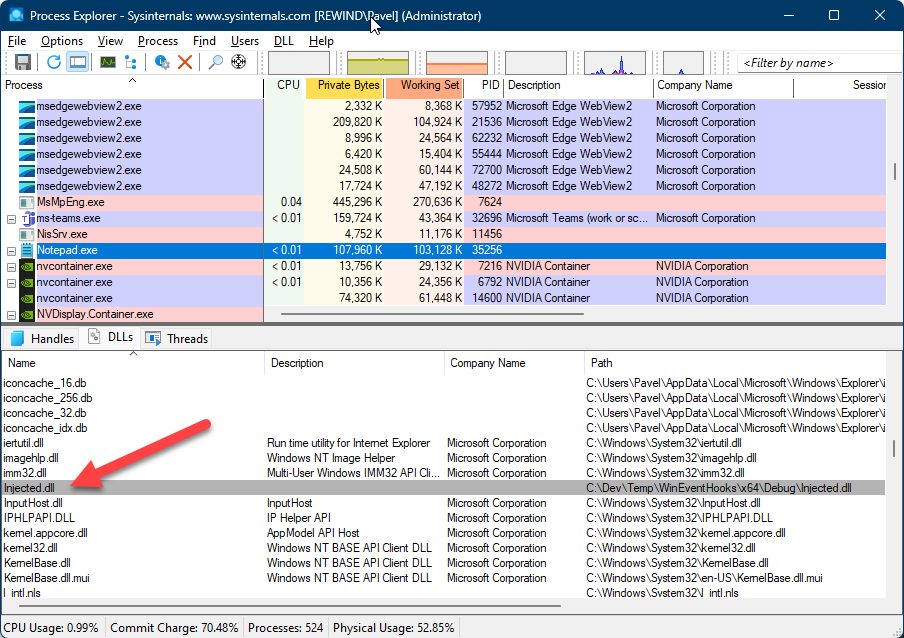Open the Users menu
The width and height of the screenshot is (904, 638).
[244, 41]
